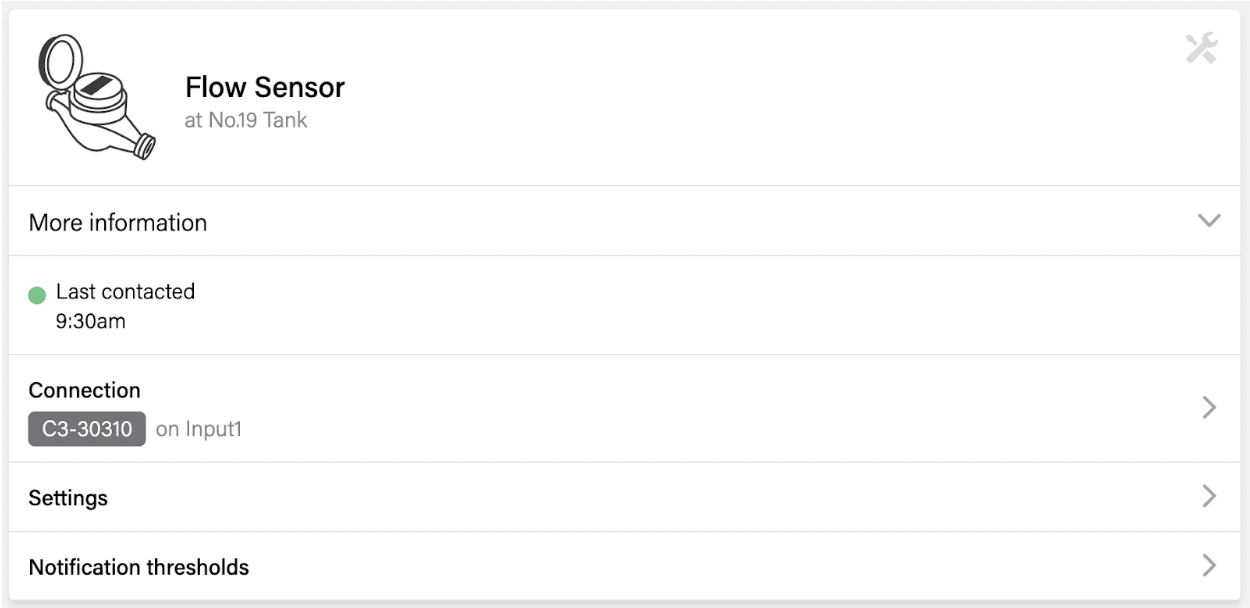Click empty space in the More information row
This screenshot has width=1250, height=608.
pos(700,222)
